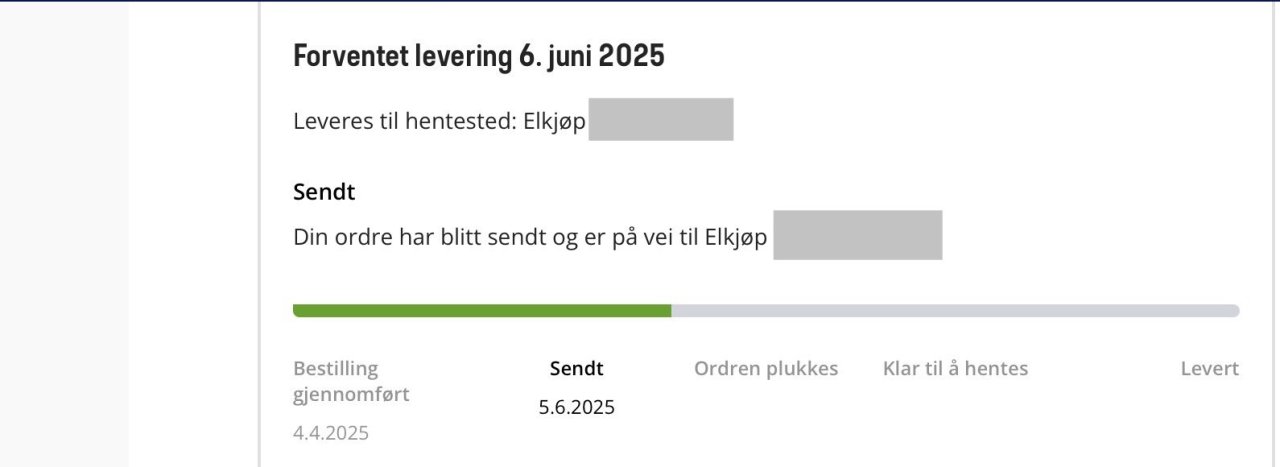Select the "Bestilling gjennomført" step
The image size is (1280, 467).
coord(351,381)
